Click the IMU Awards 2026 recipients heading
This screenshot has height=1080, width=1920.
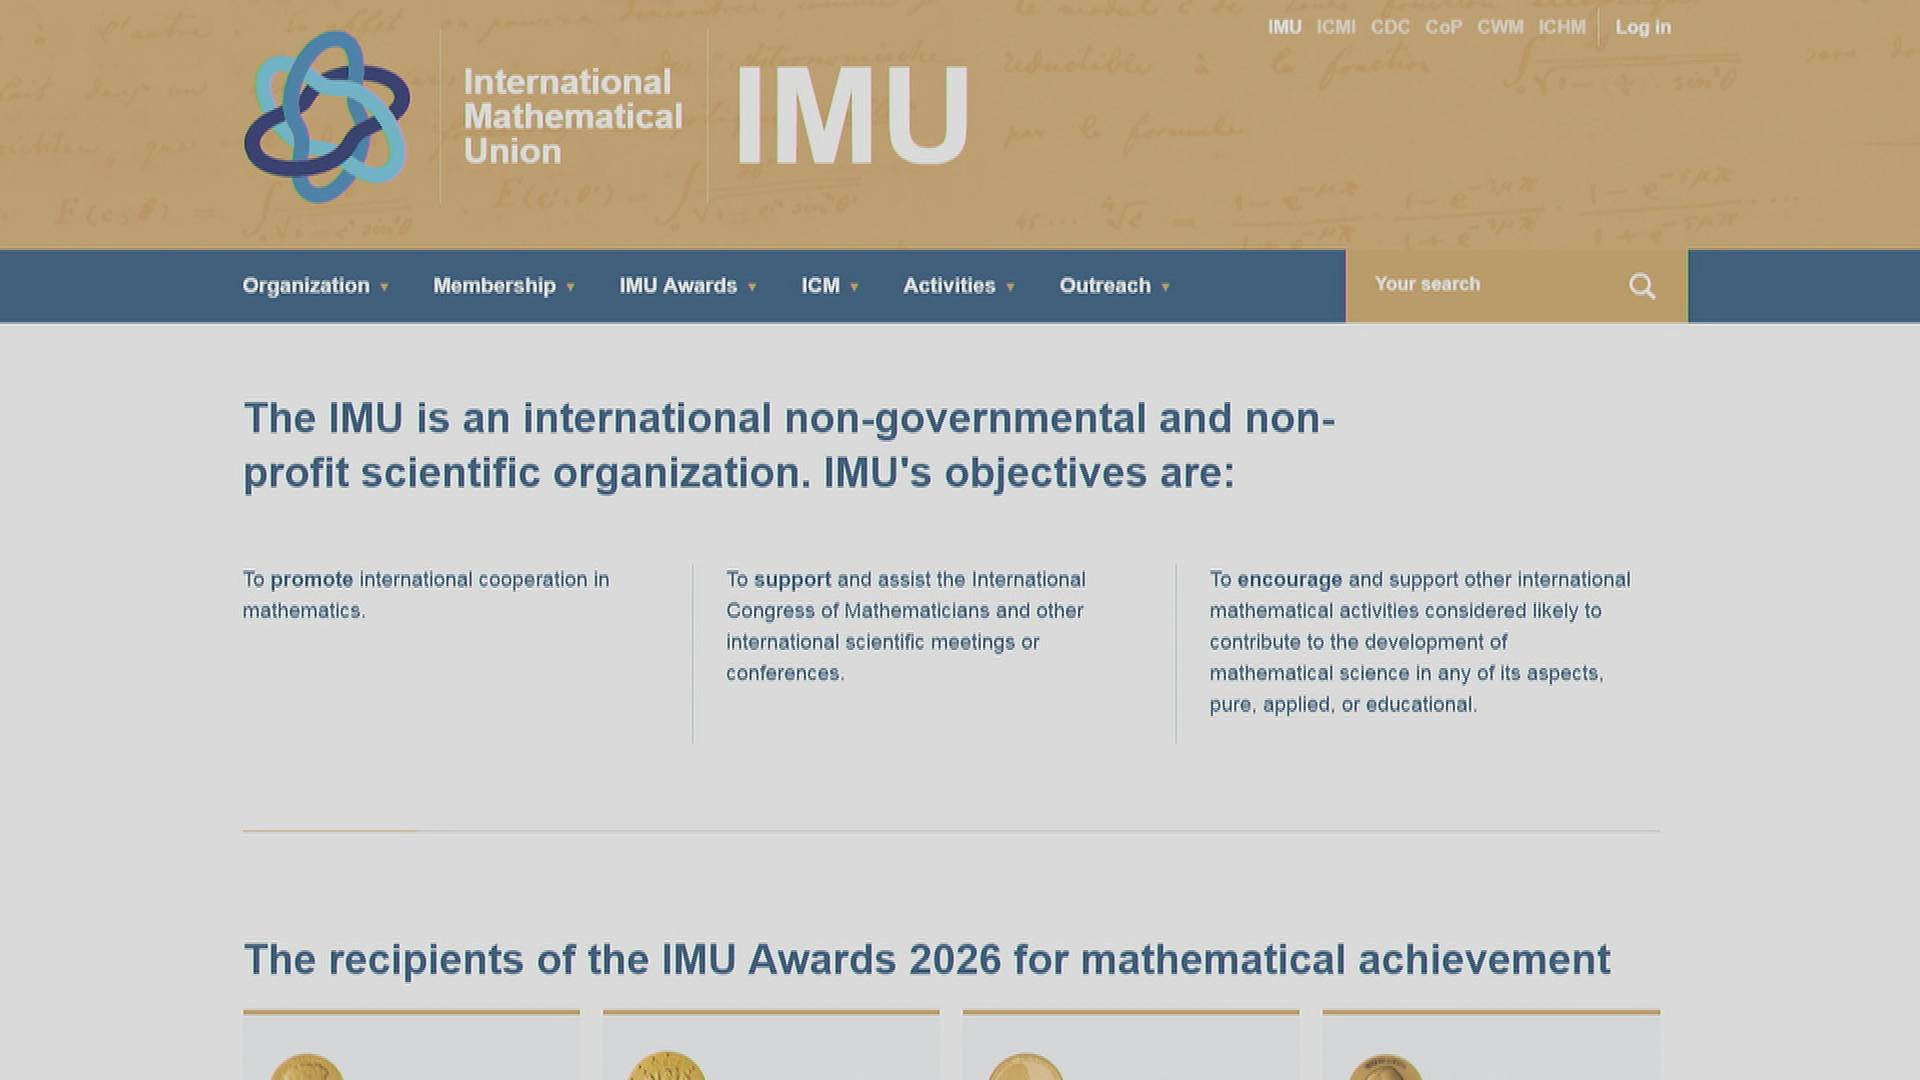tap(927, 959)
